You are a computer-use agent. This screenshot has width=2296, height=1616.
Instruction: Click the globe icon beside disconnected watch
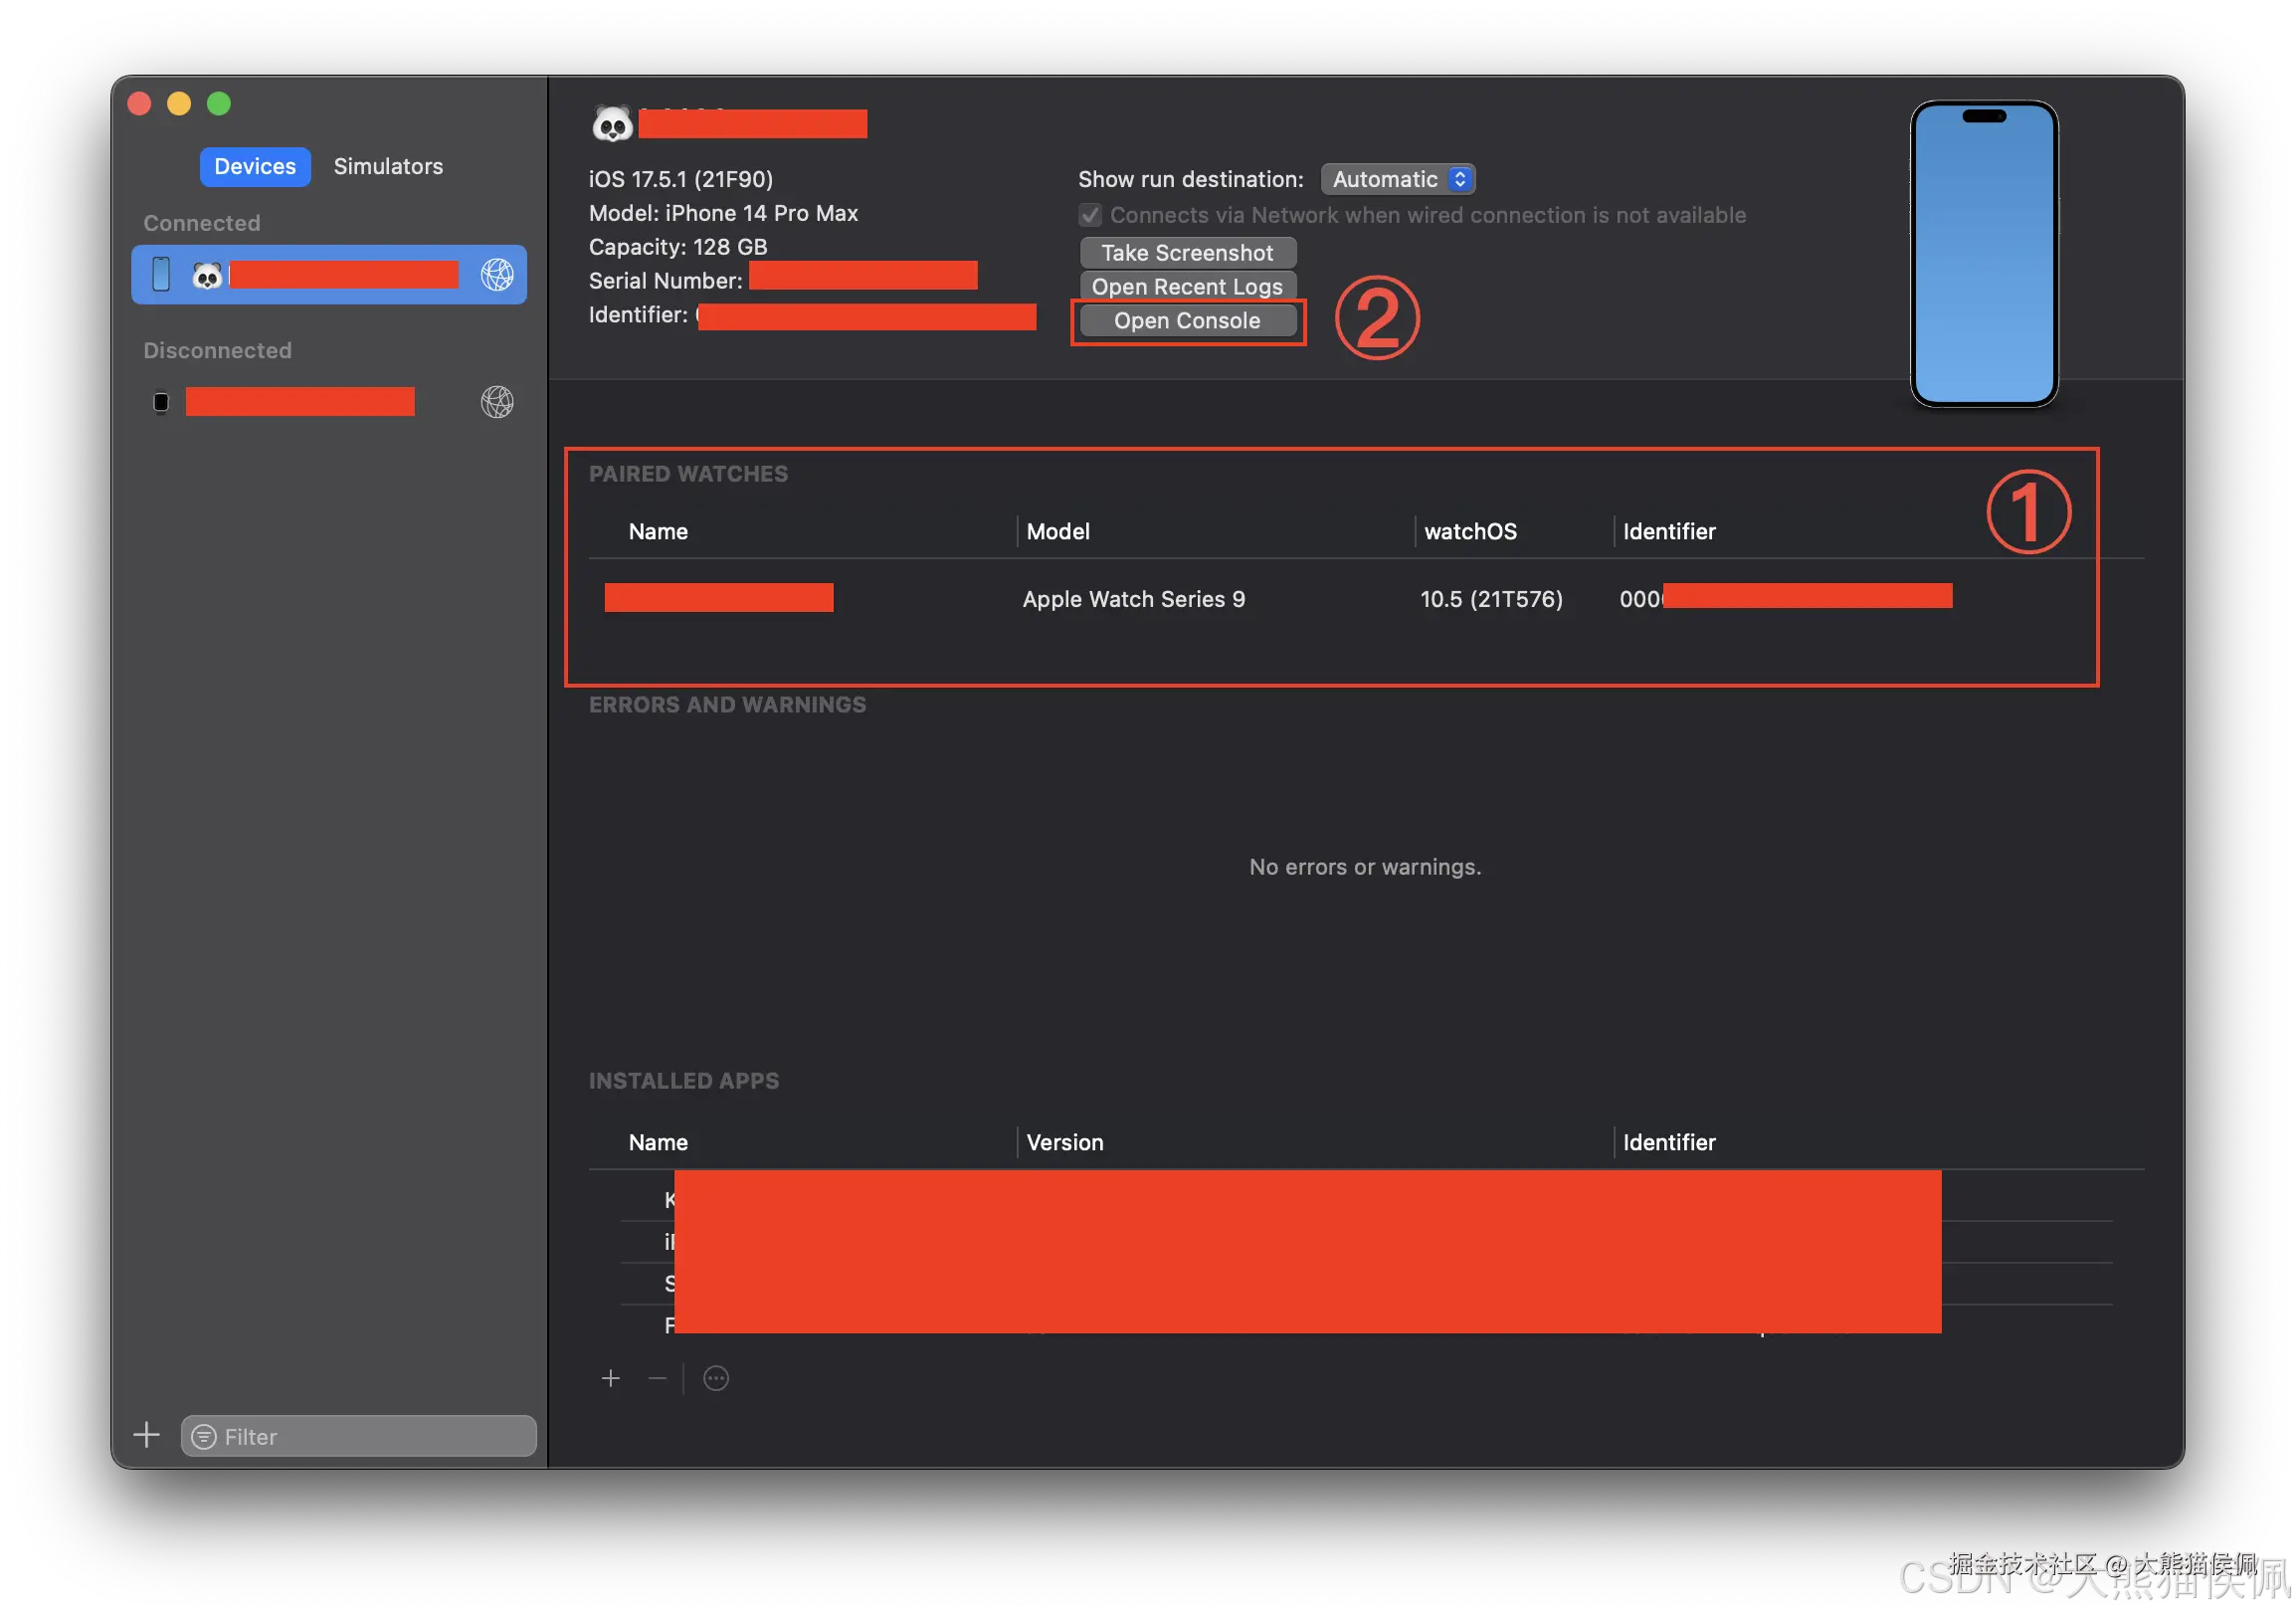pos(497,402)
